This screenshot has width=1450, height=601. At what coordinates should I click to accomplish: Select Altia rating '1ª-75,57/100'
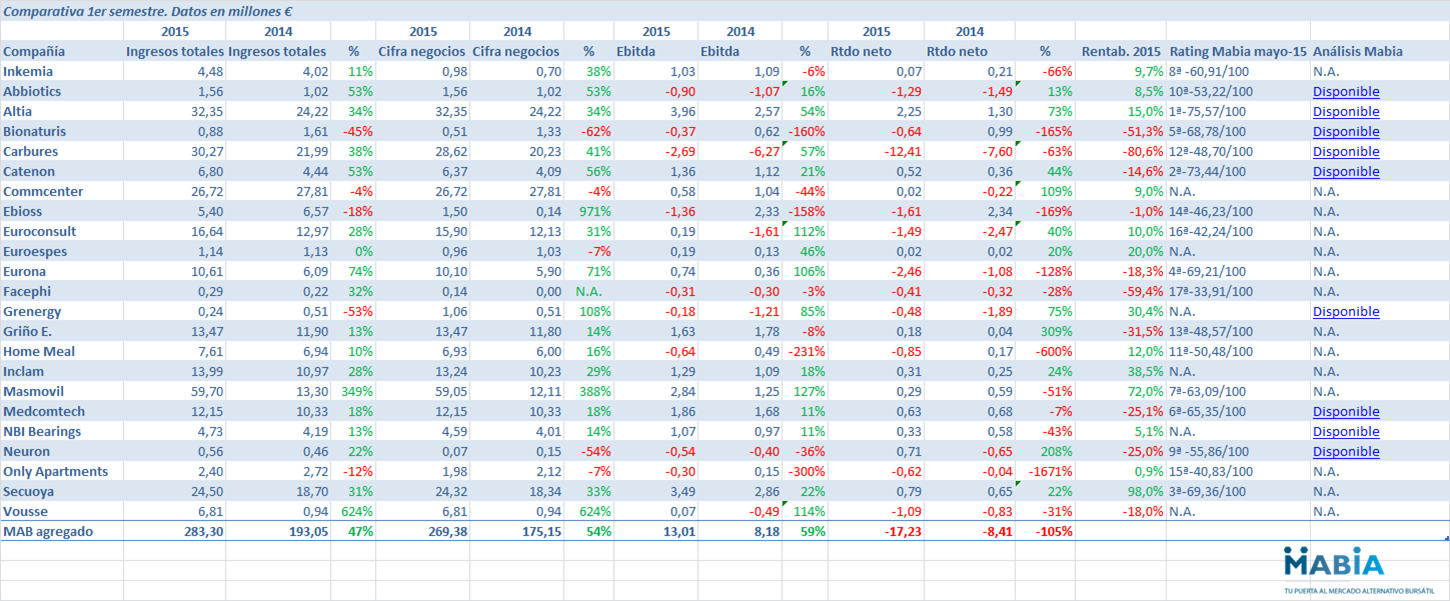click(1208, 111)
